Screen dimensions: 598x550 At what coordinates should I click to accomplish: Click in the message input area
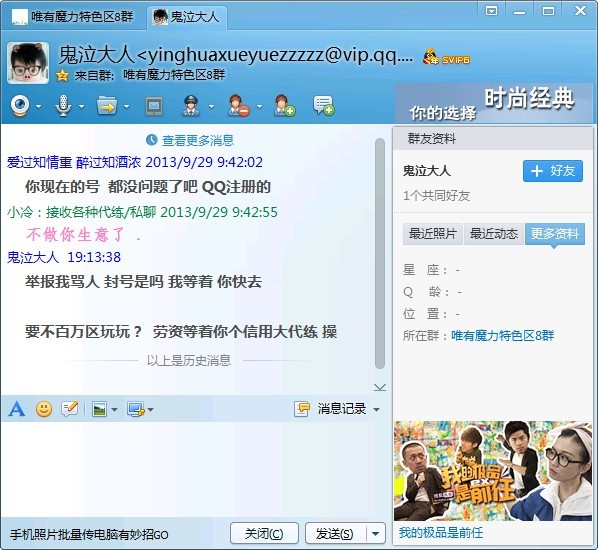[196, 469]
